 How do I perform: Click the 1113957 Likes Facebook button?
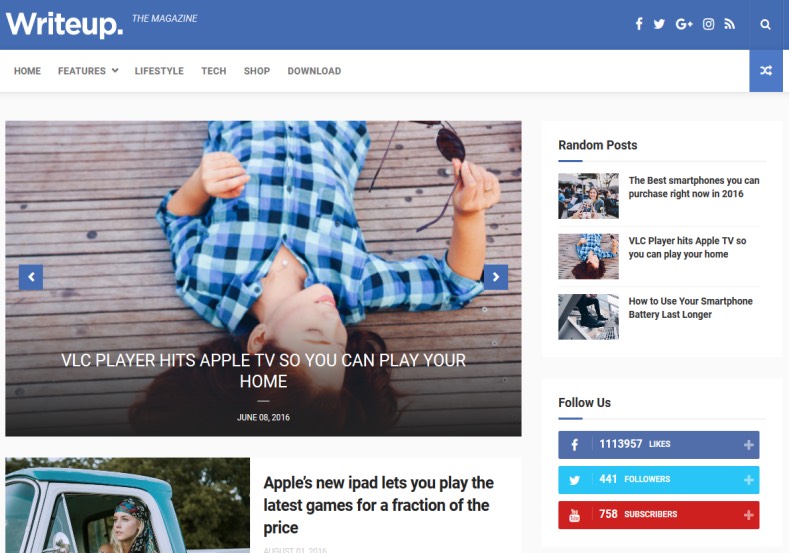(x=659, y=445)
